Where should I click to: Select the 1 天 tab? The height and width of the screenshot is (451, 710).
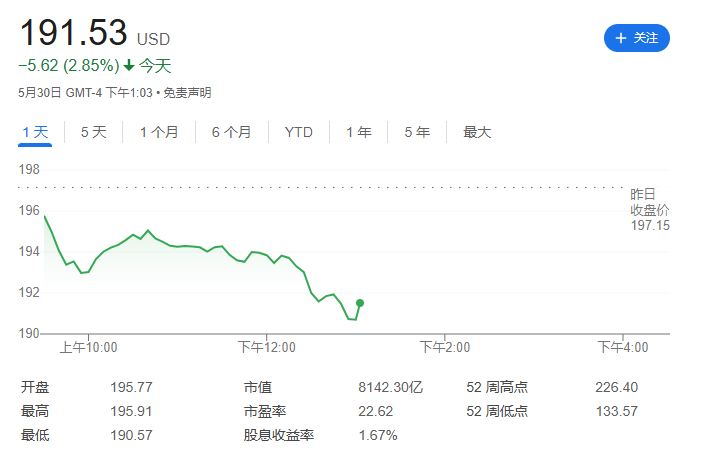point(35,132)
